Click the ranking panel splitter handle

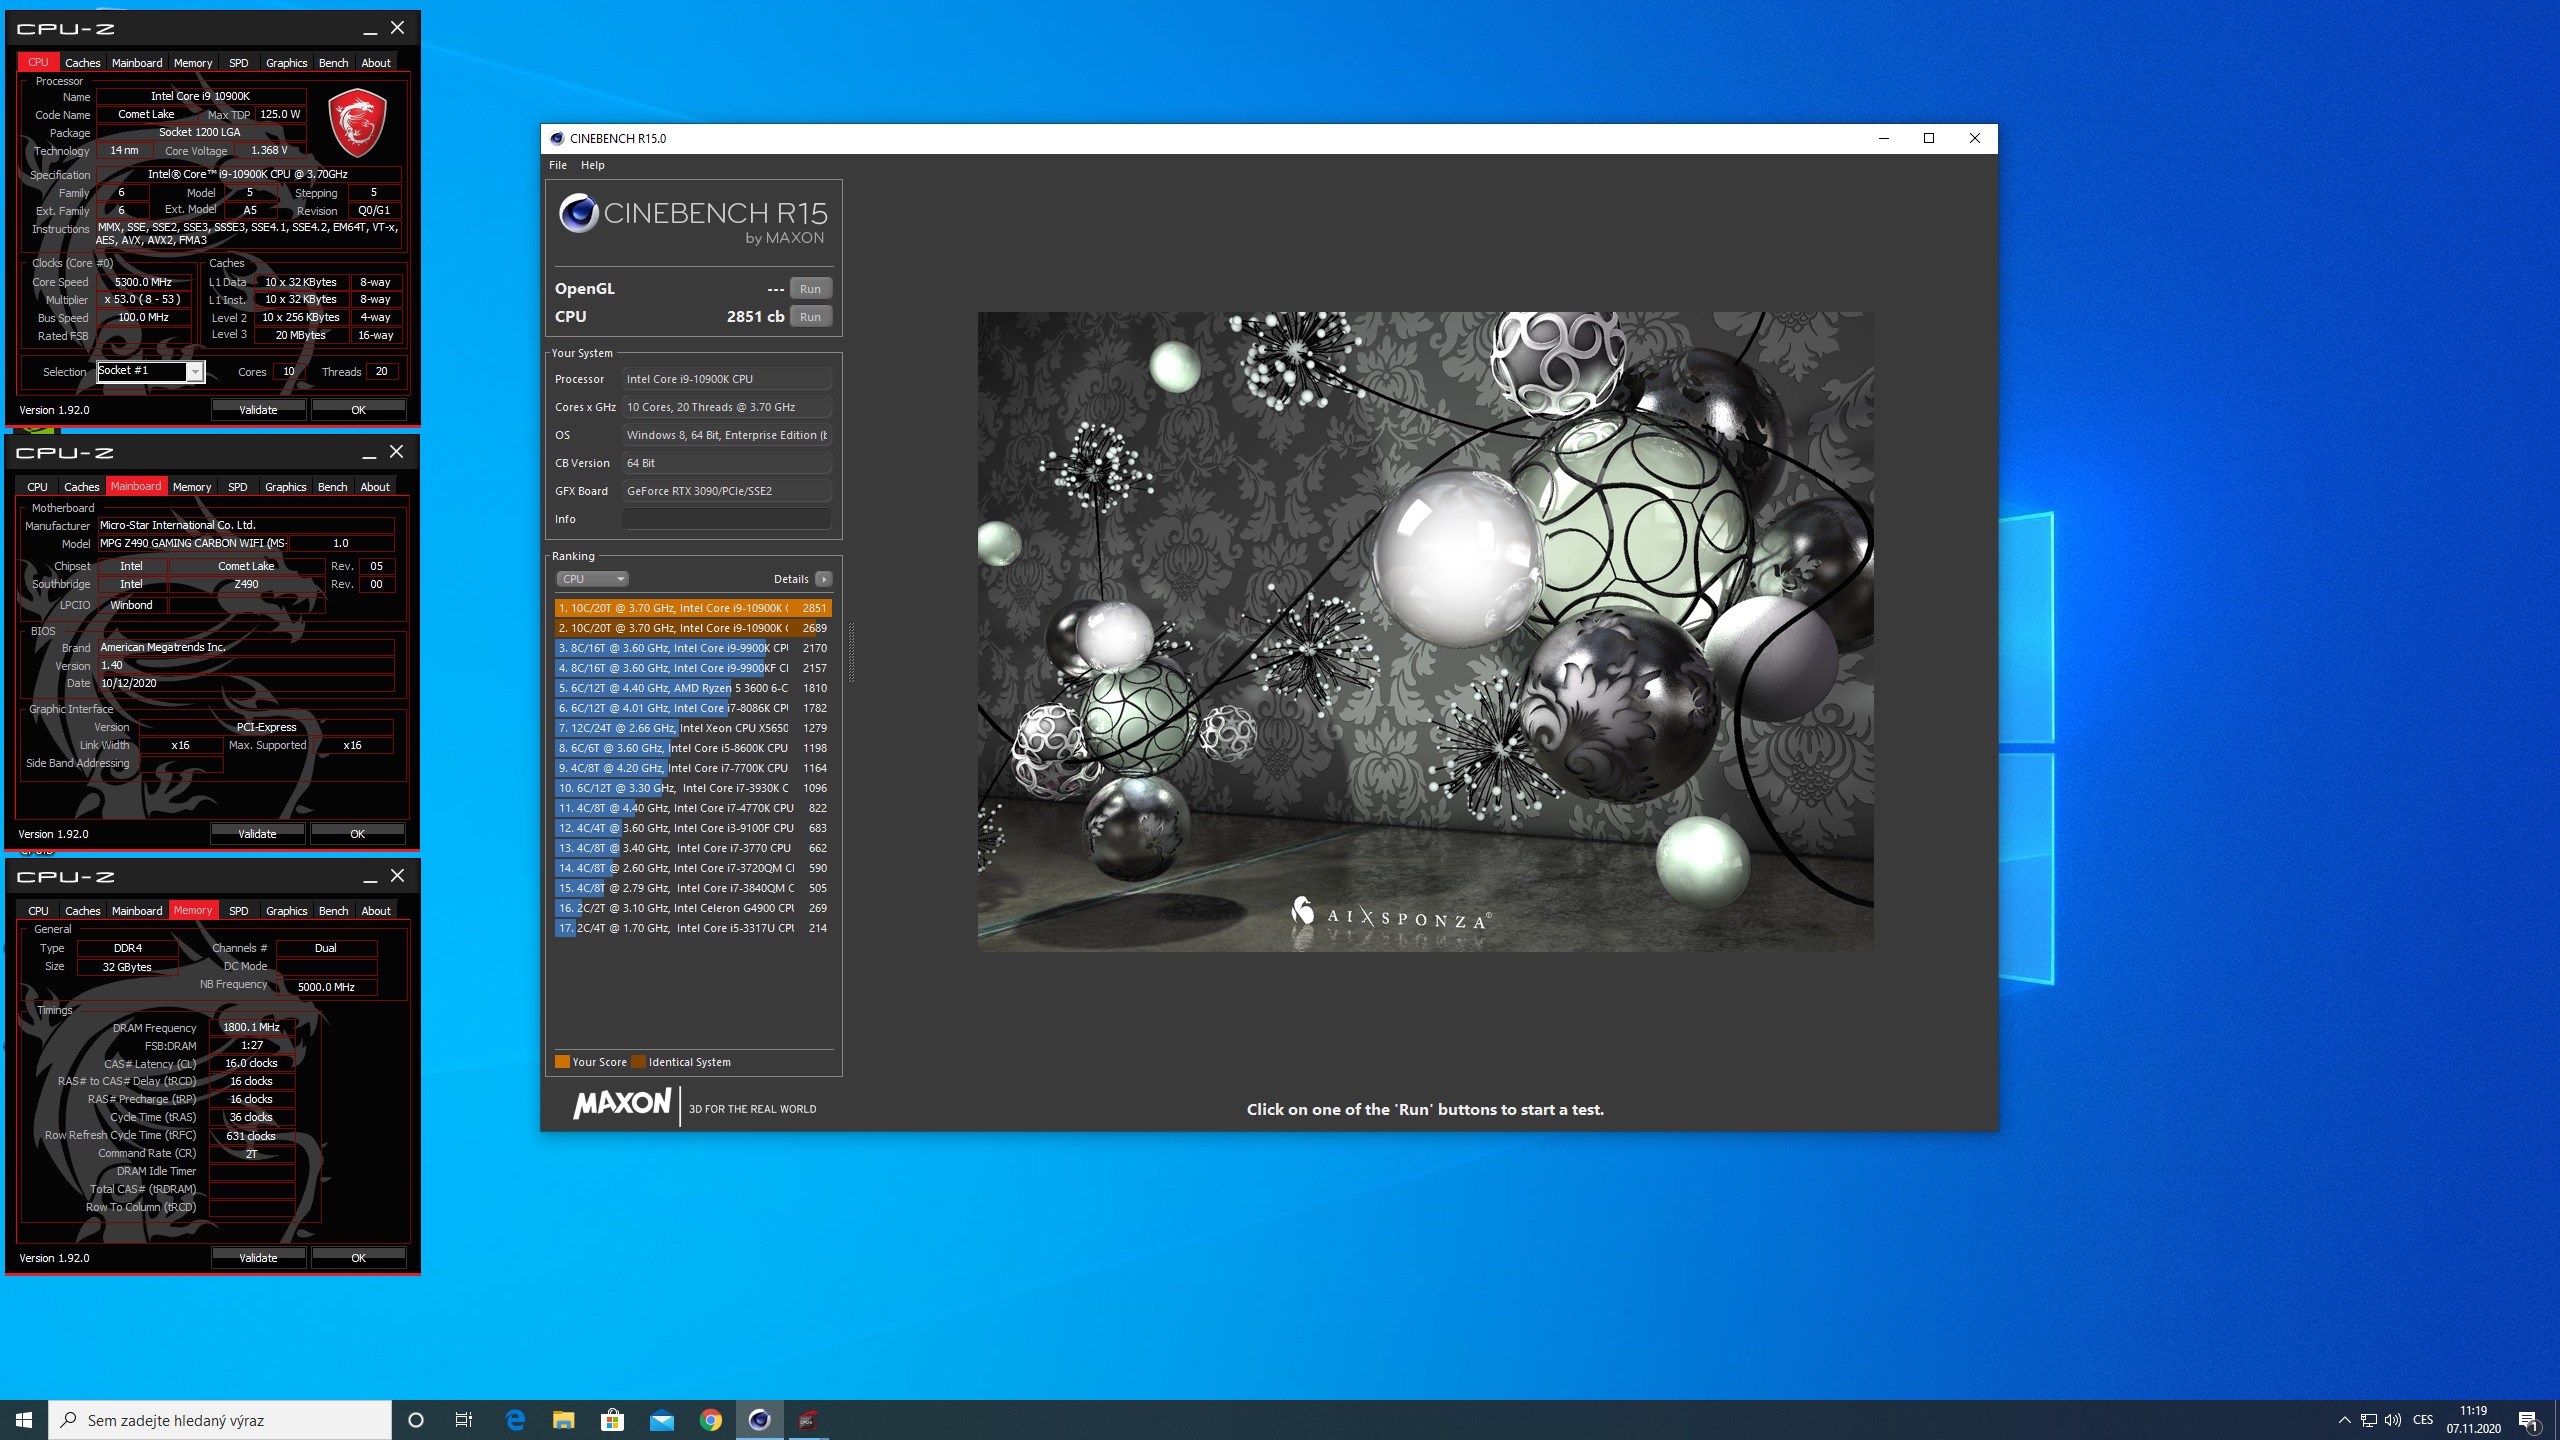tap(851, 652)
